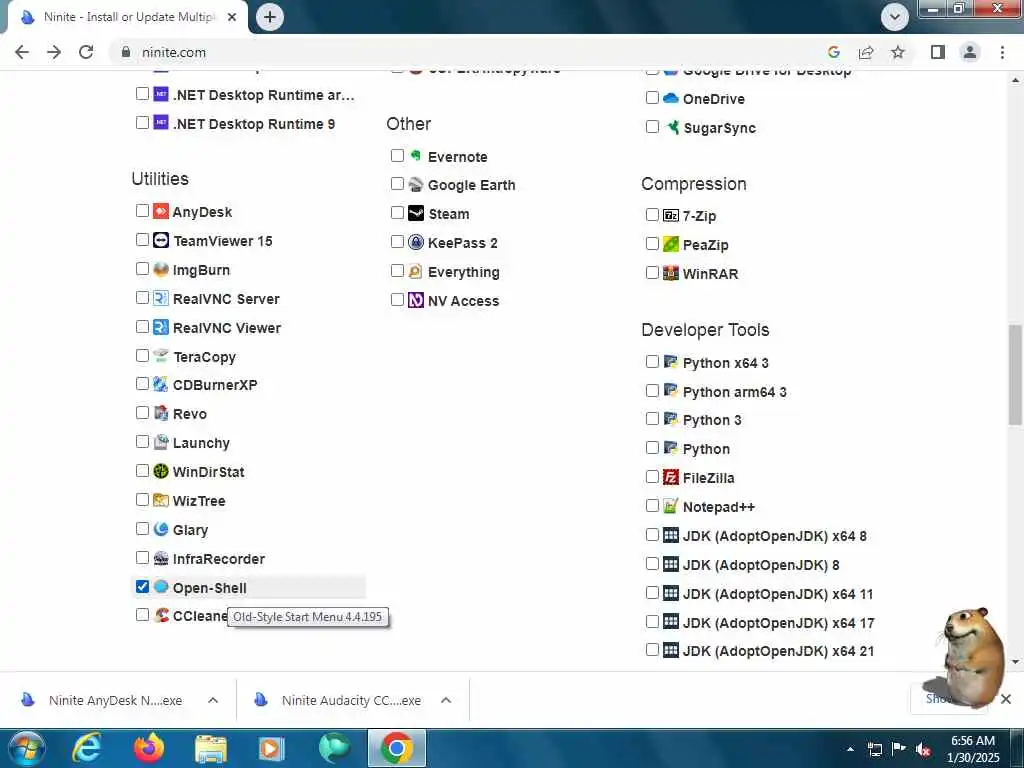Click the TeamViewer 15 icon
1024x768 pixels.
point(161,240)
